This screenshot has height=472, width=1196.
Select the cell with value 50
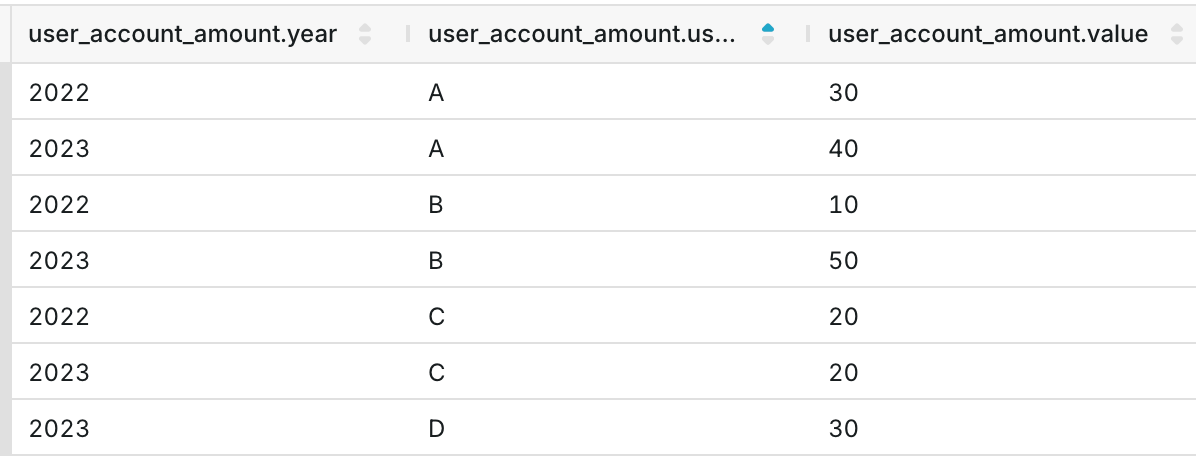pos(844,261)
